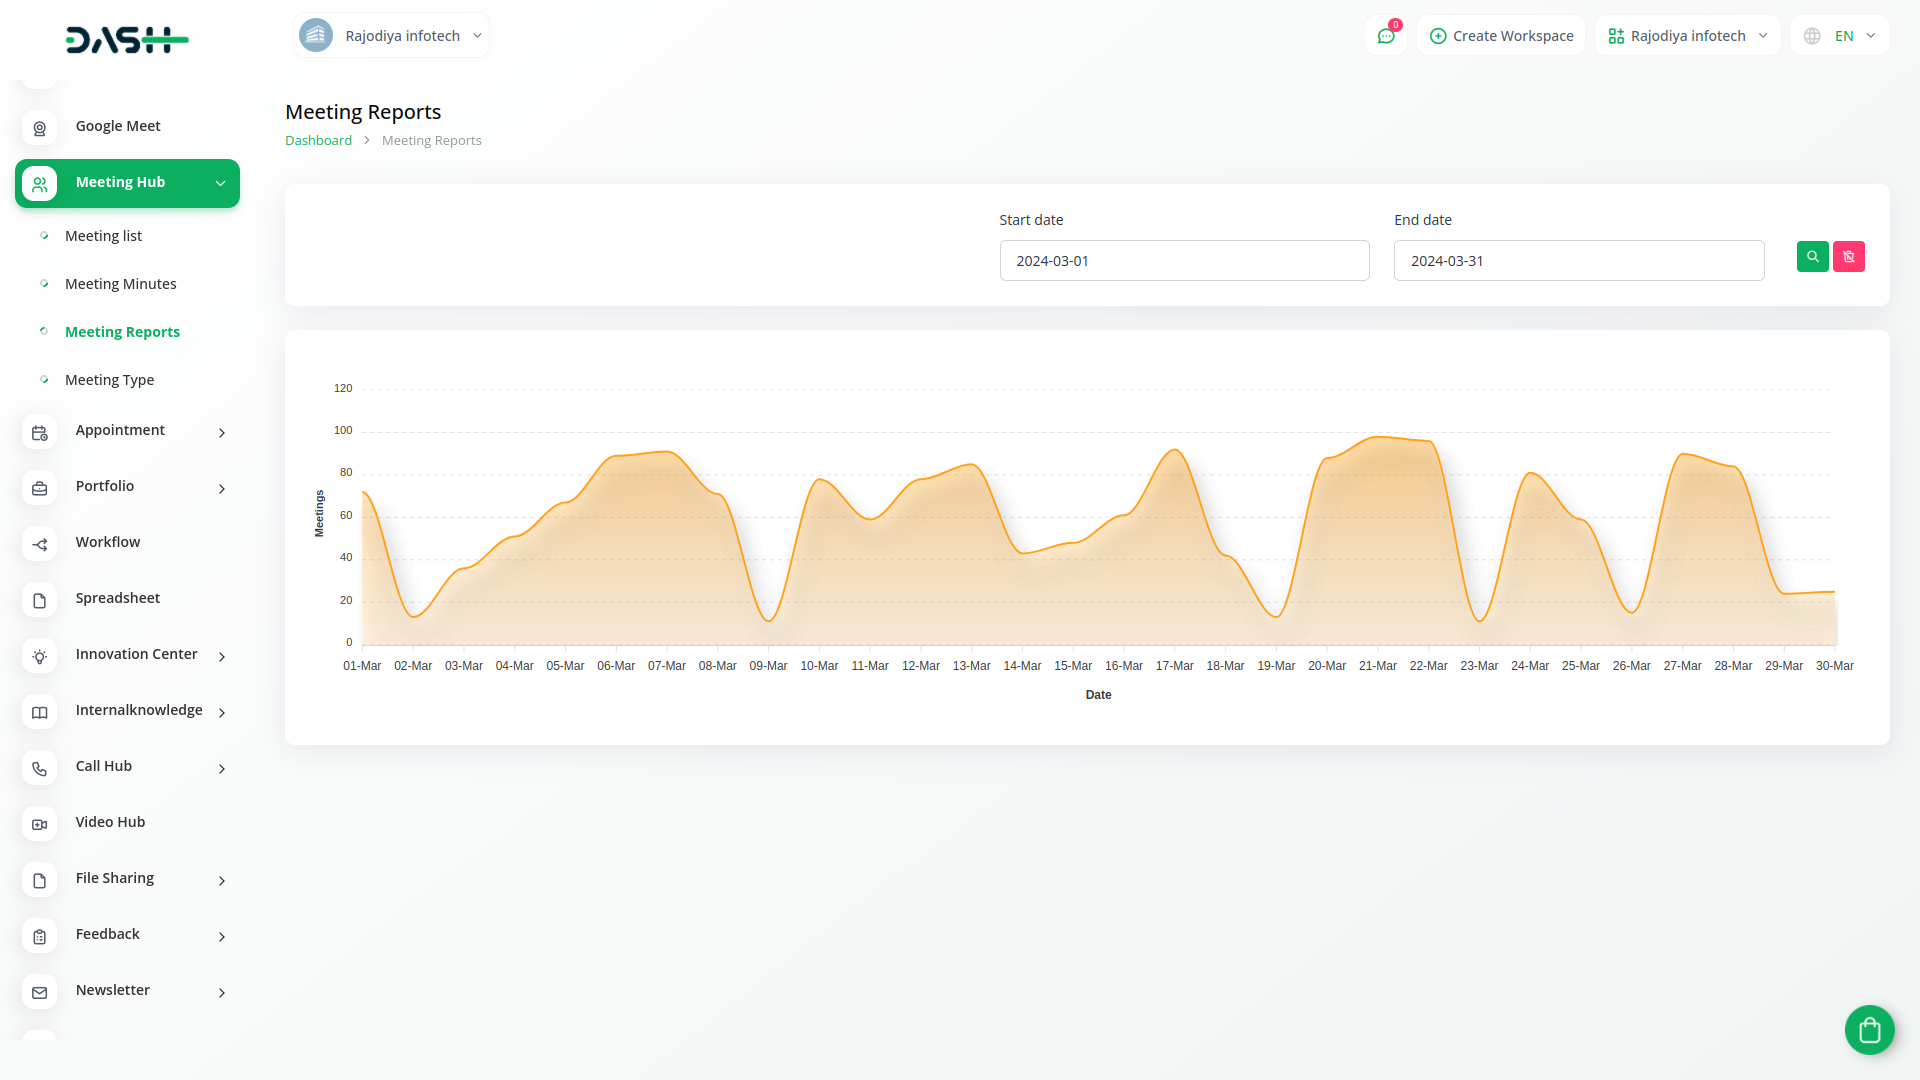This screenshot has width=1920, height=1080.
Task: Open the floating shopping bag button
Action: tap(1869, 1029)
